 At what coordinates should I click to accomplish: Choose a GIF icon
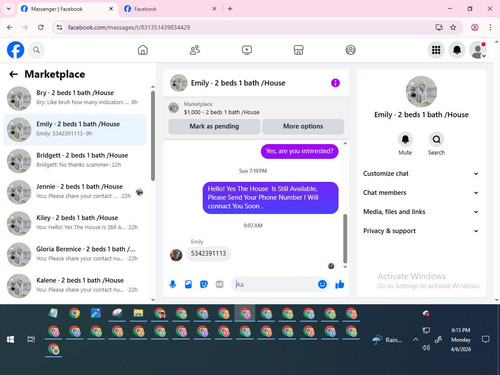point(219,284)
